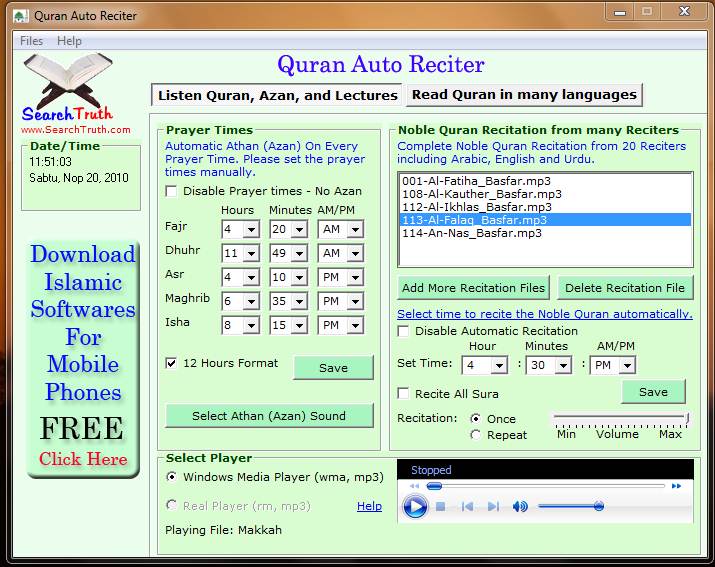Click the fast-forward icon beside seek bar
This screenshot has width=715, height=567.
coord(676,486)
